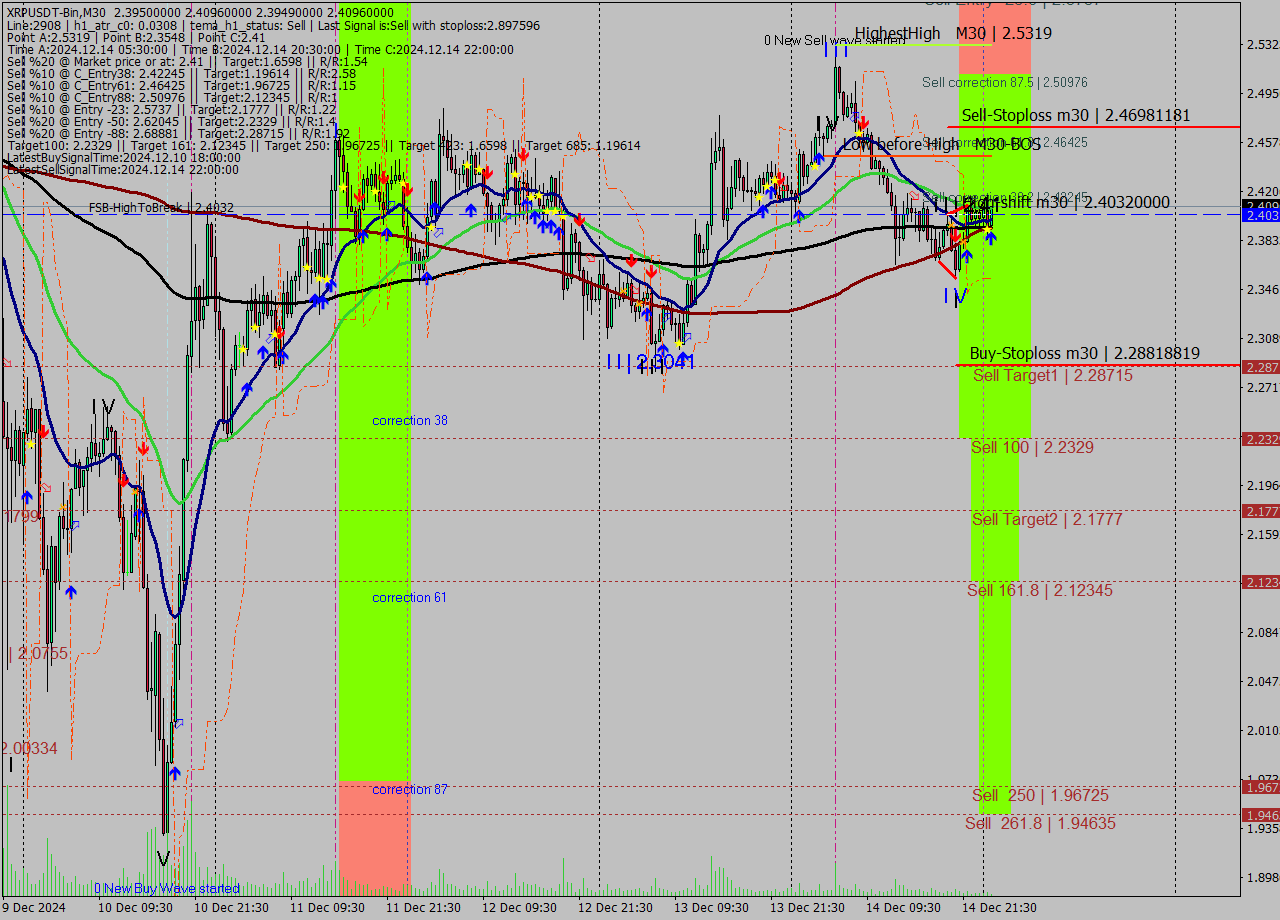Select the 'correction 87' label
1280x920 pixels.
(x=410, y=790)
